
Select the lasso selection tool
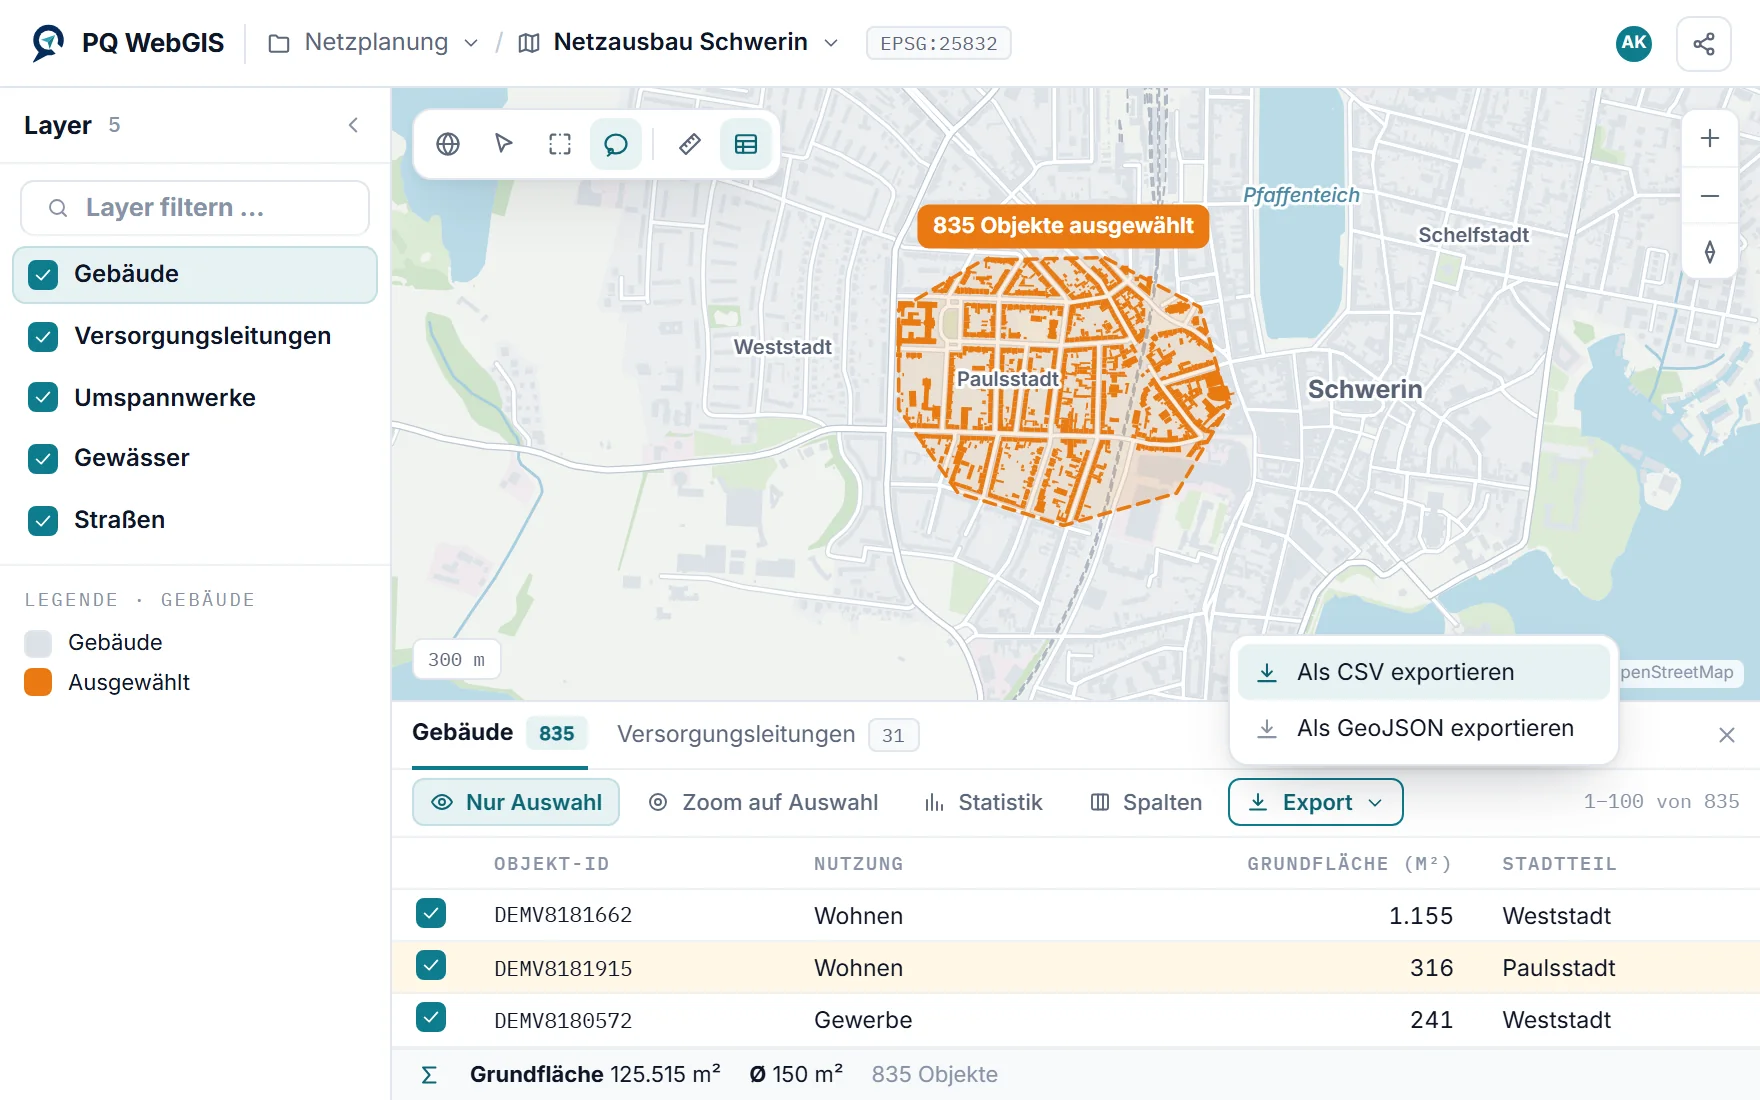pos(616,144)
